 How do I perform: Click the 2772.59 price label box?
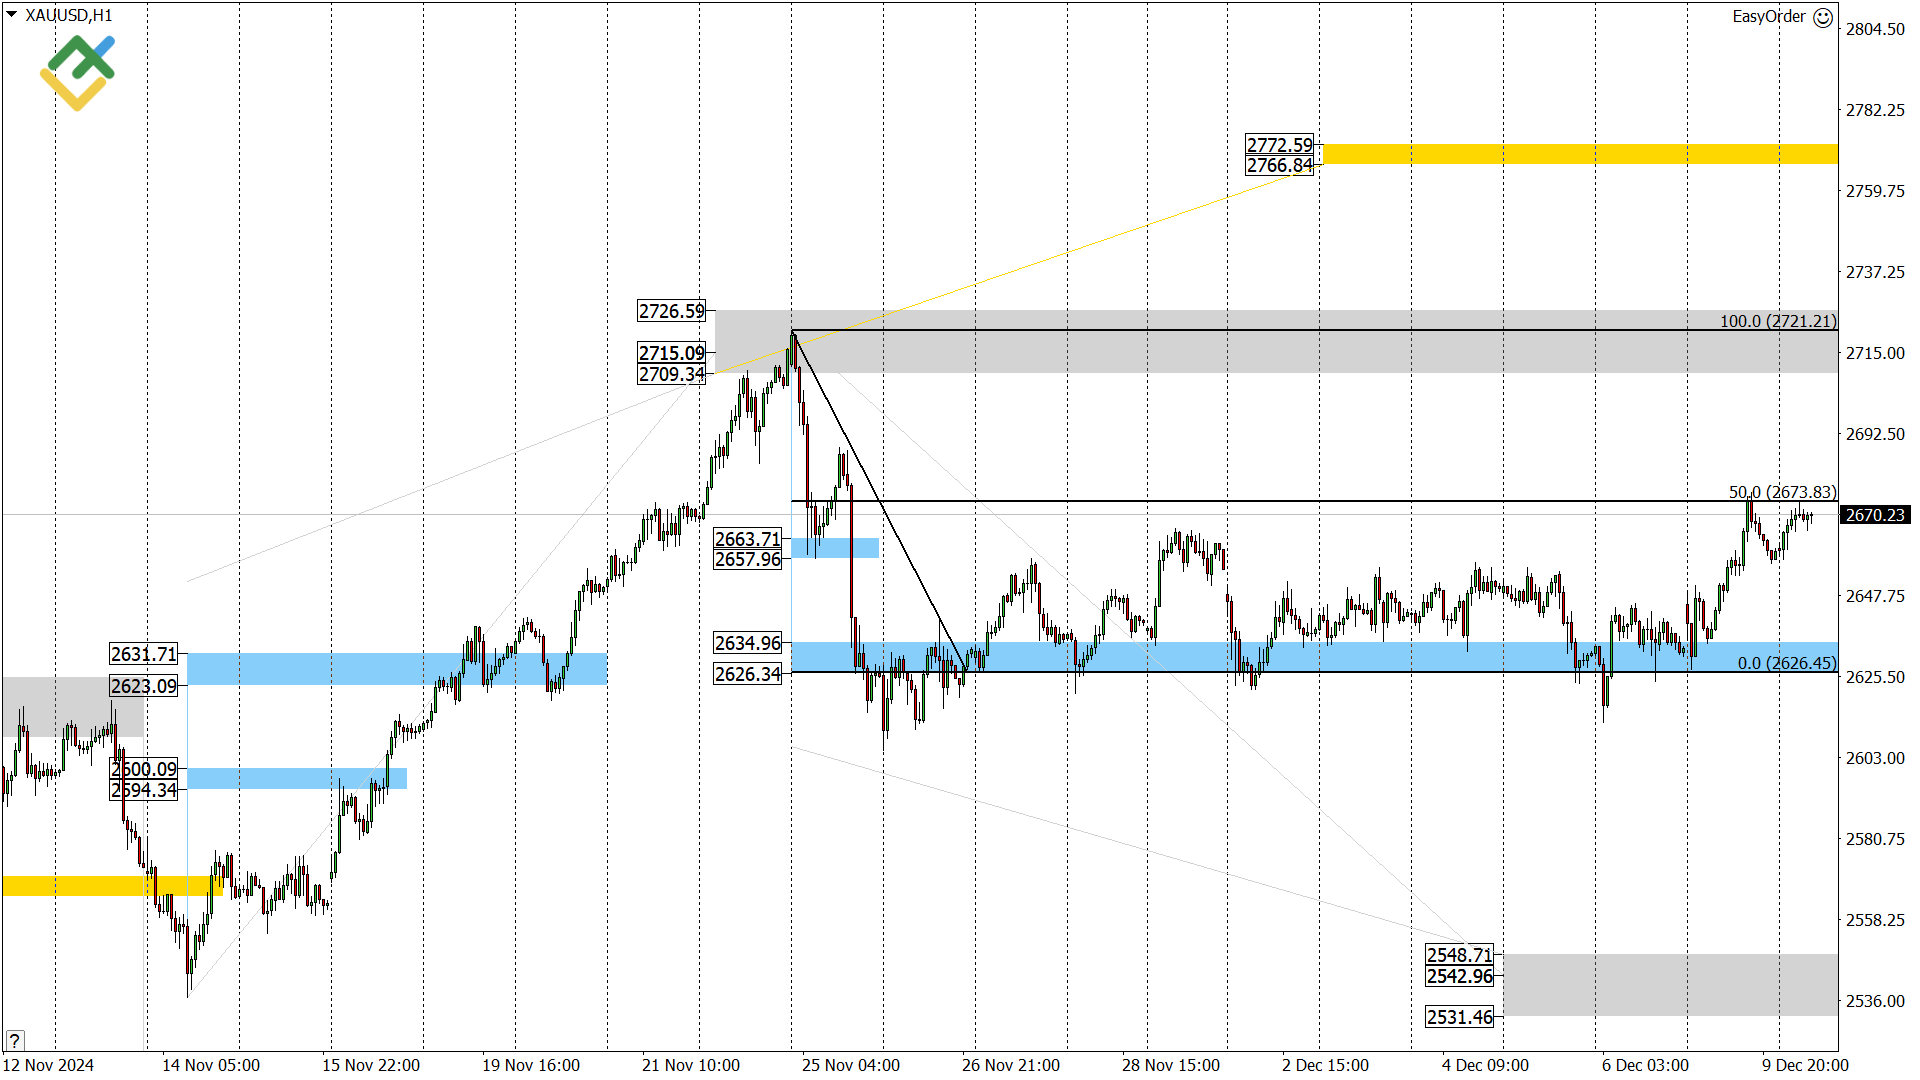point(1279,145)
